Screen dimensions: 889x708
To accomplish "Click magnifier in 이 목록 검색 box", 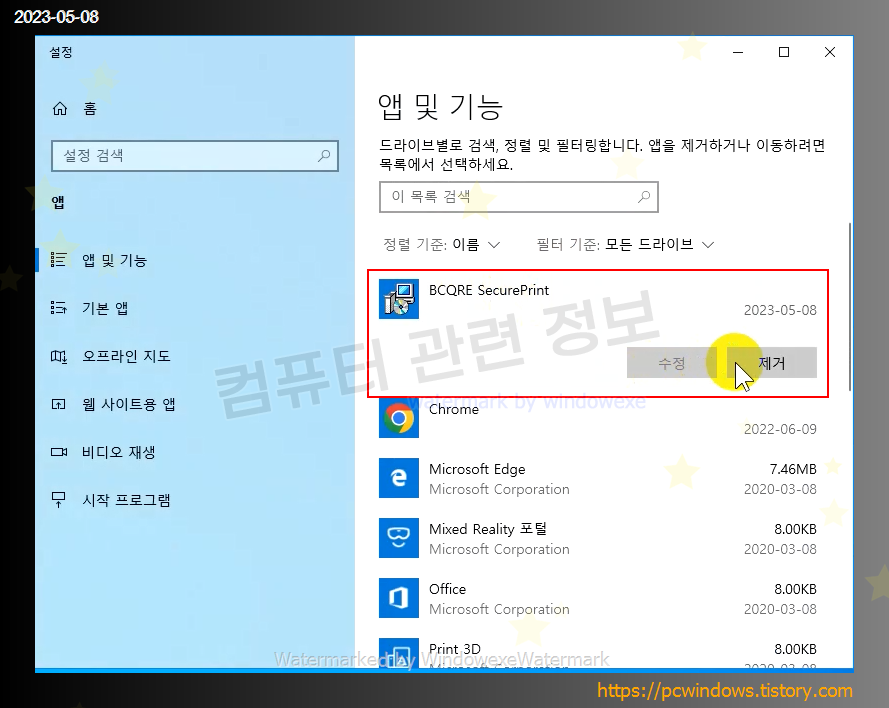I will click(644, 197).
